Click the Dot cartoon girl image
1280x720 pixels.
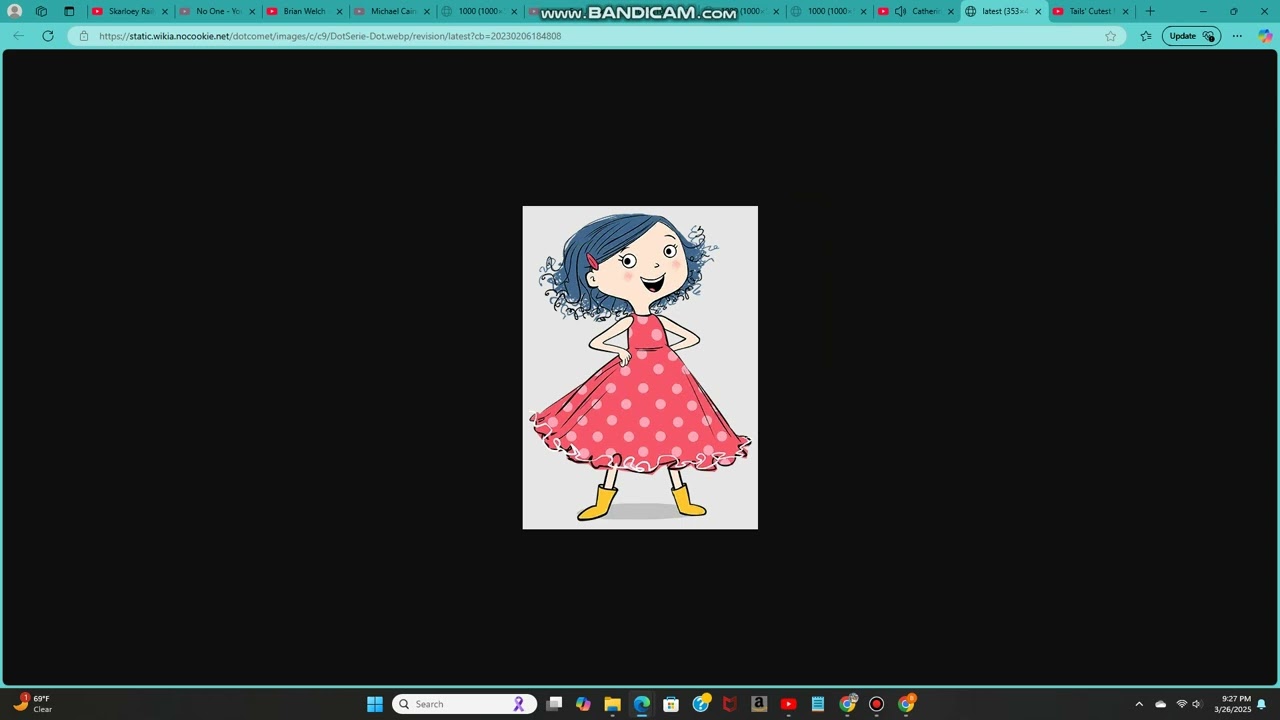point(640,367)
